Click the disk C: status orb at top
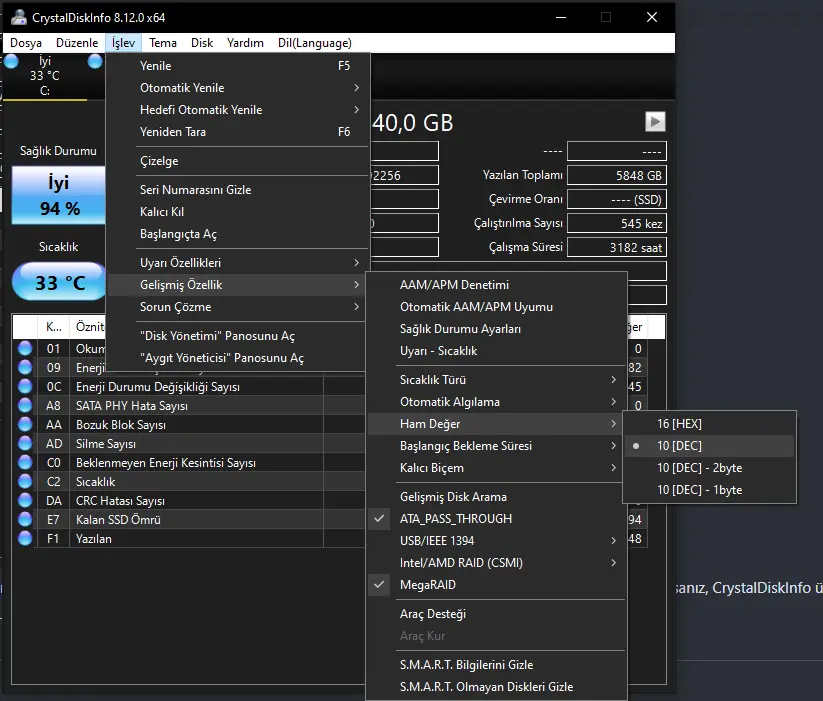Viewport: 823px width, 701px height. [11, 62]
